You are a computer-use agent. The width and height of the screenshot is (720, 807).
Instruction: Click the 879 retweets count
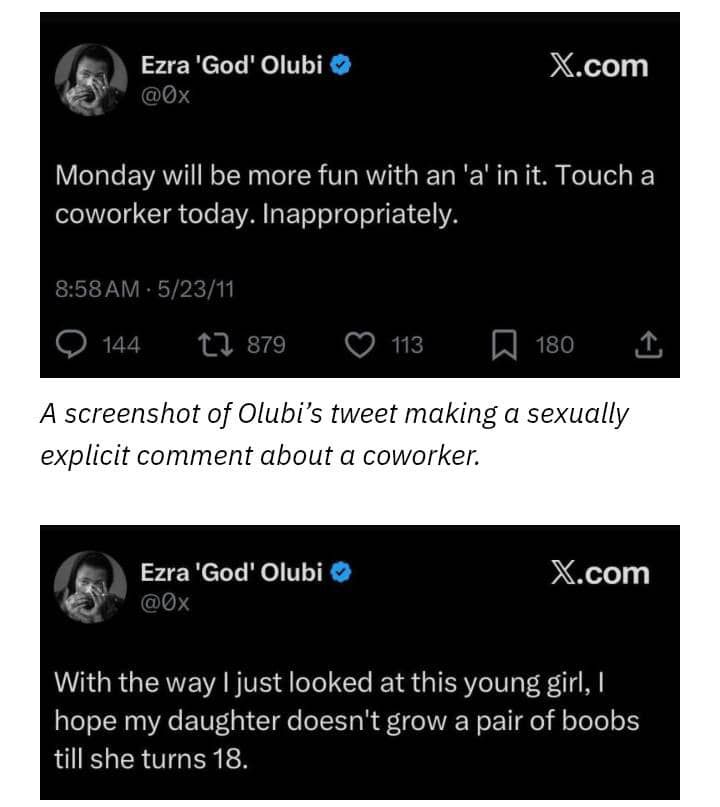(266, 345)
